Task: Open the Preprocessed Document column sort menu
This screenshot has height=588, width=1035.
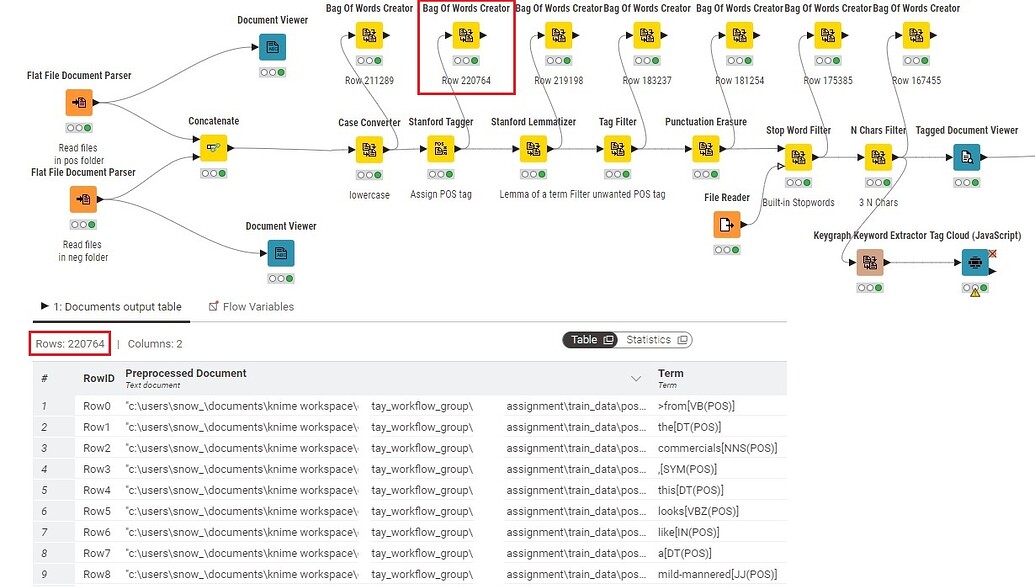Action: point(635,379)
